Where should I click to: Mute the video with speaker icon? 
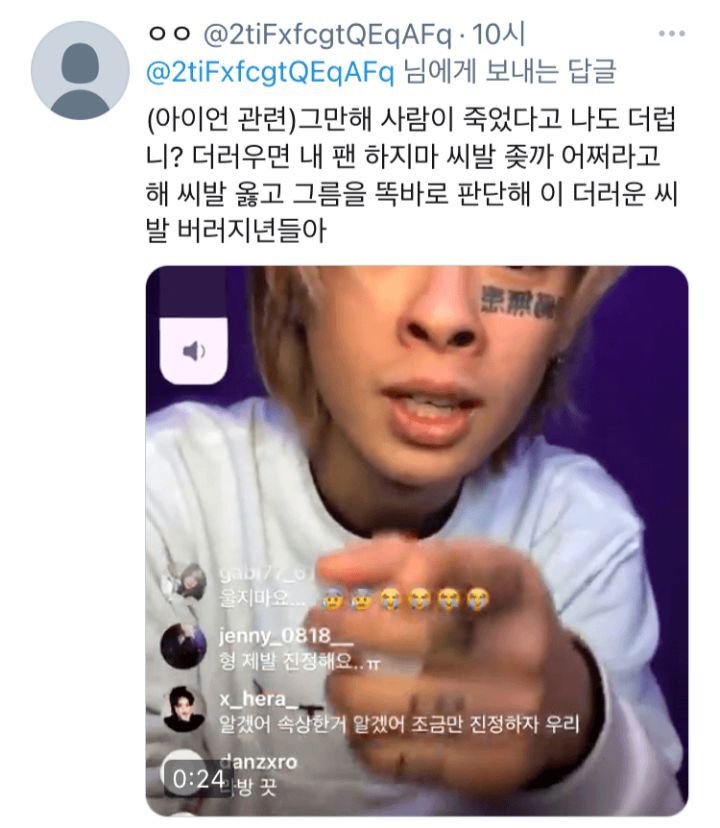pyautogui.click(x=194, y=350)
